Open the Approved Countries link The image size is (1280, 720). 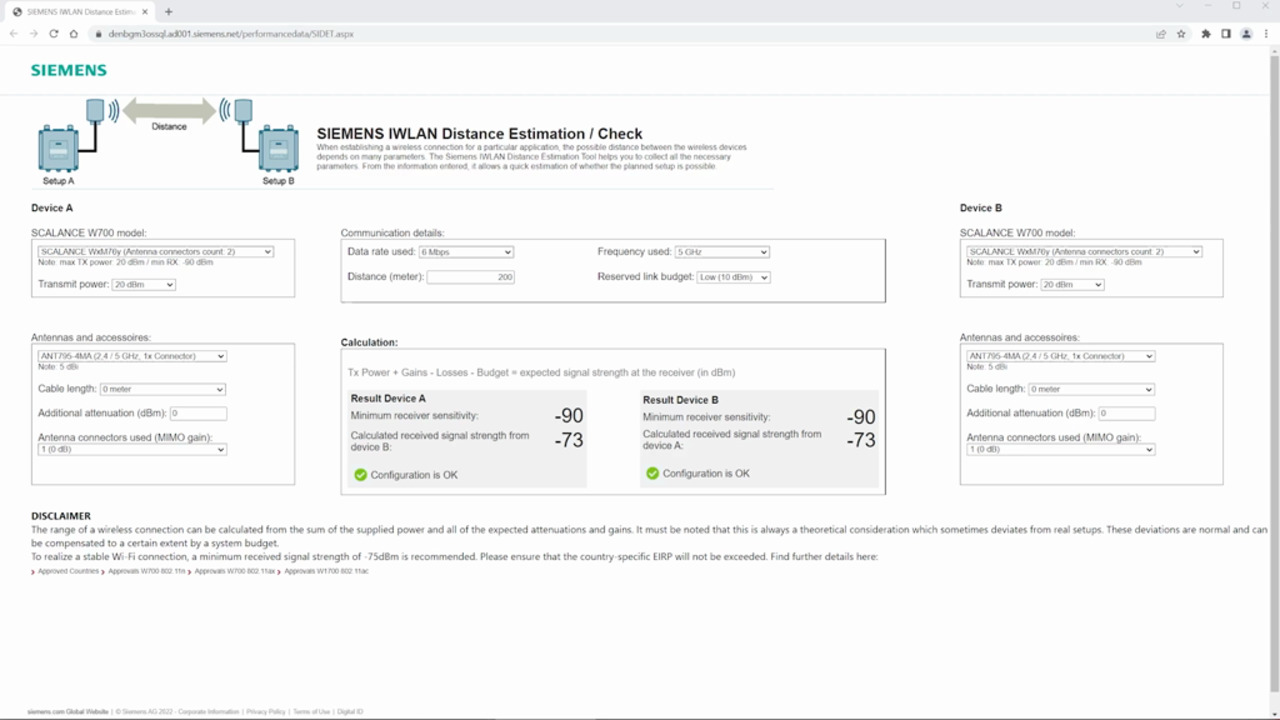[x=68, y=571]
